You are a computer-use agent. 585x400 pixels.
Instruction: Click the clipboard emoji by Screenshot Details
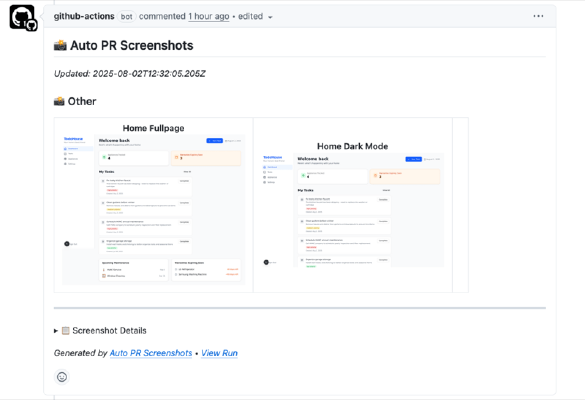65,331
